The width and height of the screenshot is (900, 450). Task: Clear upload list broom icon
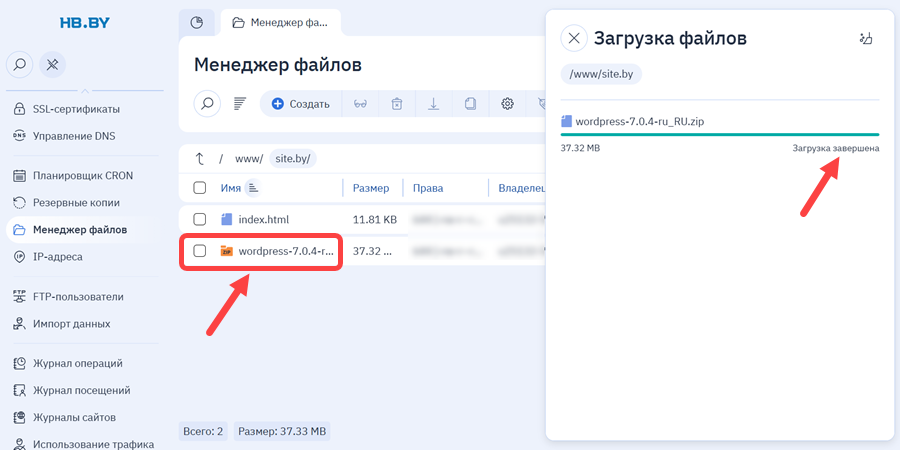click(866, 38)
